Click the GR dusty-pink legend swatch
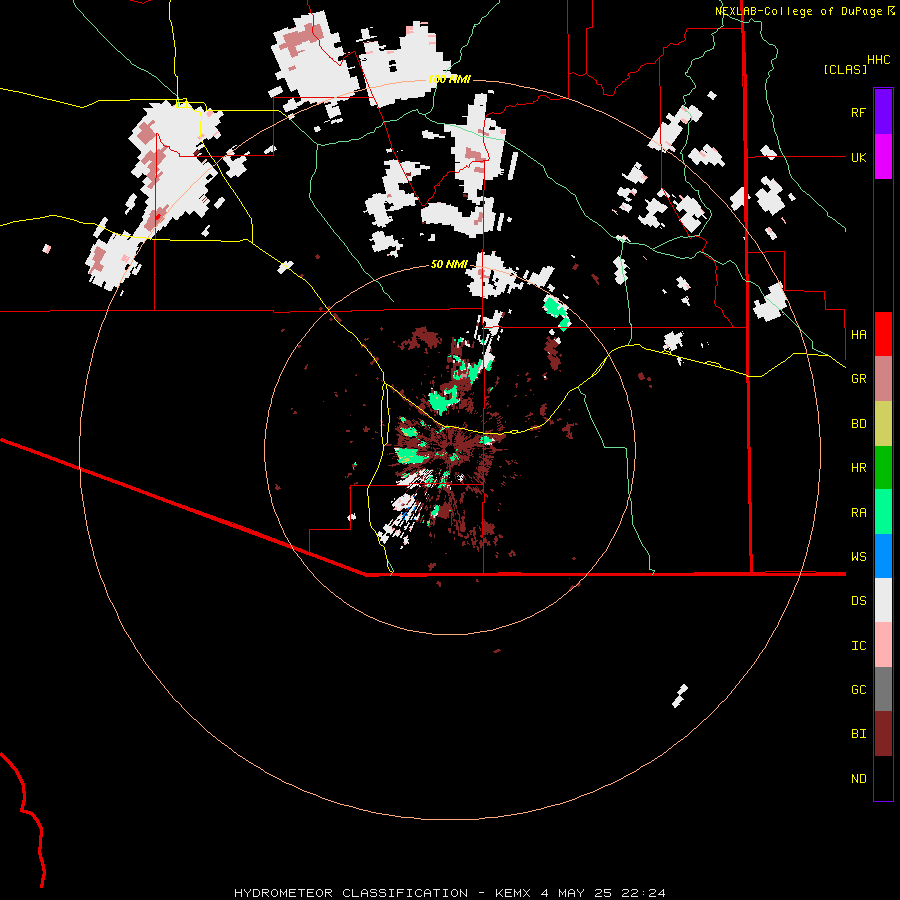This screenshot has height=900, width=900. (x=883, y=379)
